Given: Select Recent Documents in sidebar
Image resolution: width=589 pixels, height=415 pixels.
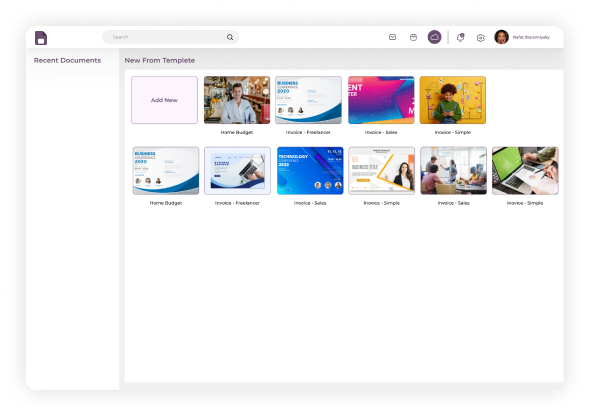Looking at the screenshot, I should point(68,60).
